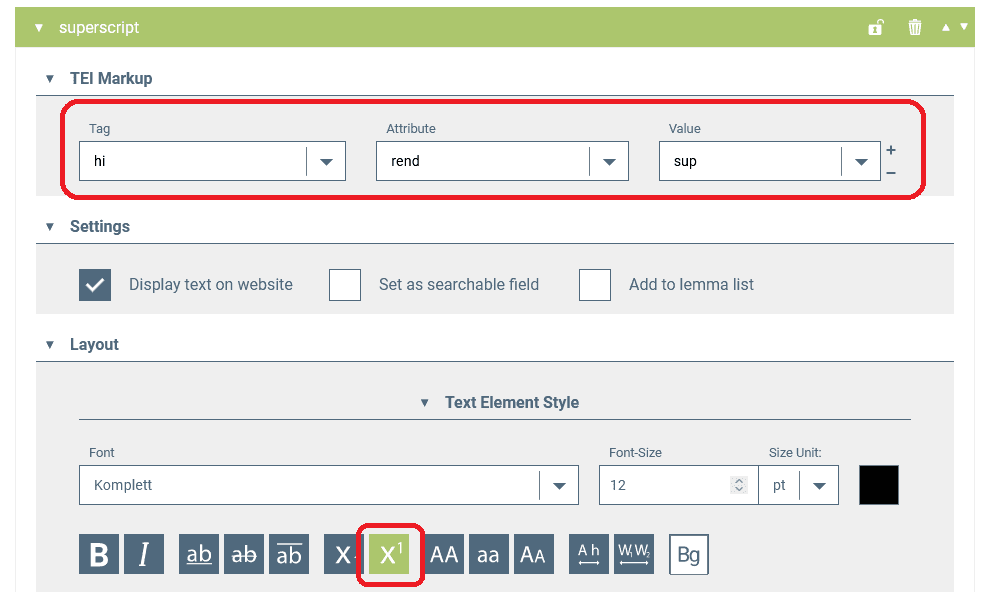988x592 pixels.
Task: Collapse the TEI Markup section
Action: coord(50,79)
